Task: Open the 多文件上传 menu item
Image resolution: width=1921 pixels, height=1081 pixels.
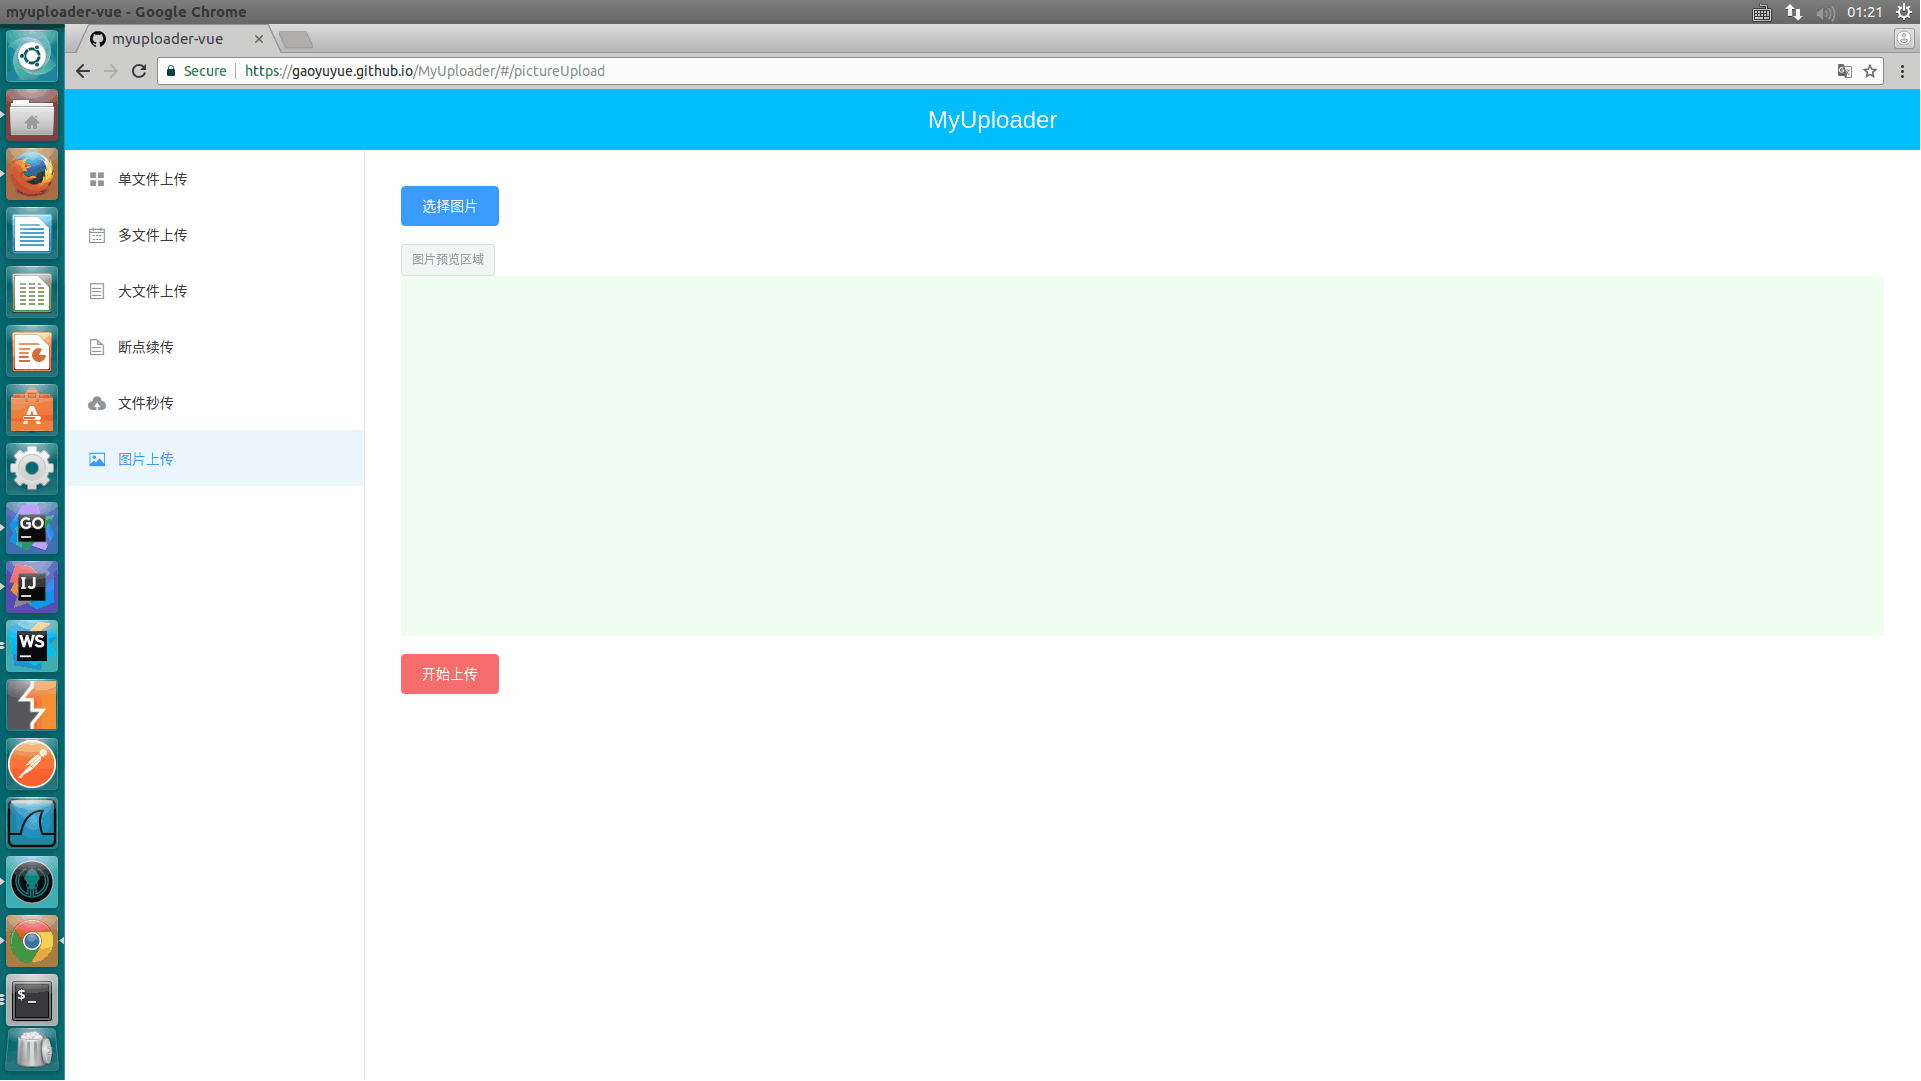Action: point(153,235)
